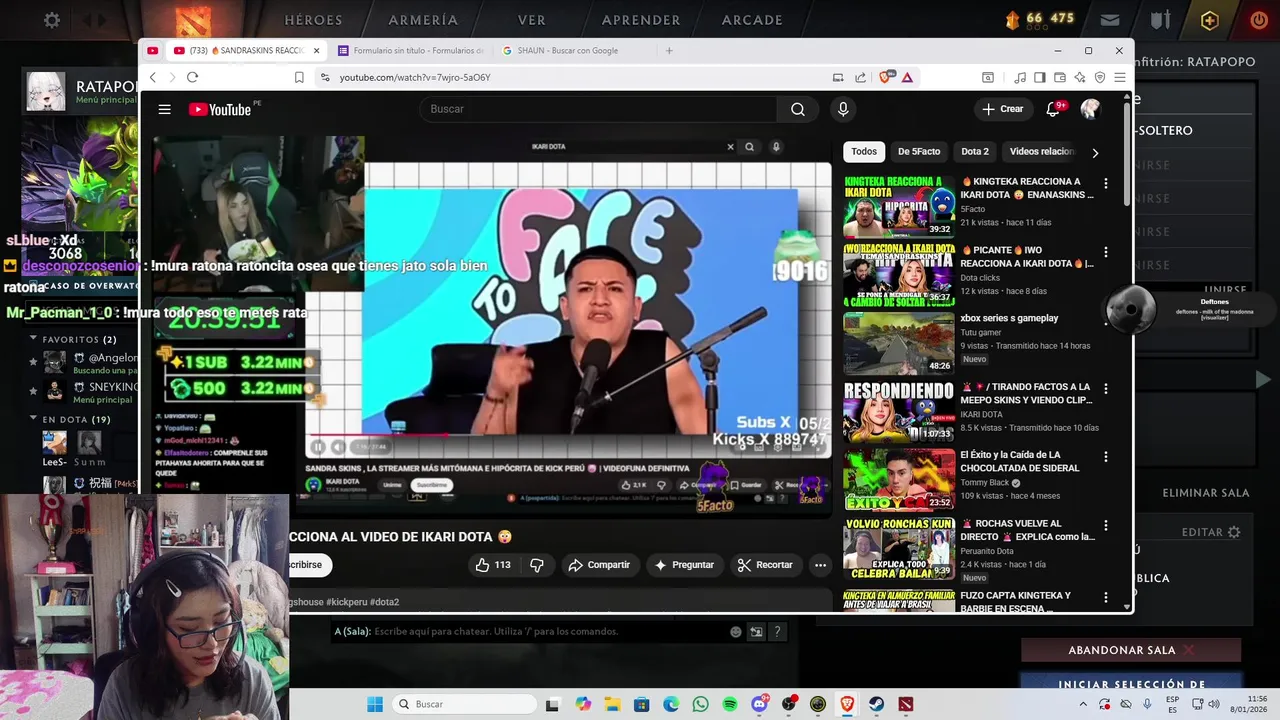Click into the YouTube Buscar field

tap(600, 110)
